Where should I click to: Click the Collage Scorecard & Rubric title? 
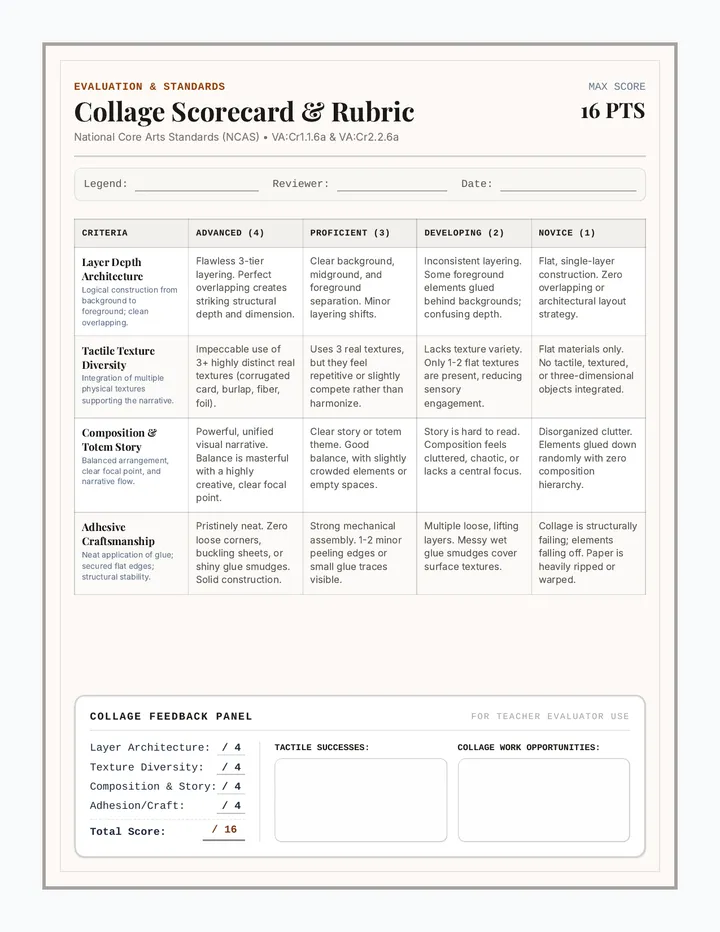point(244,112)
